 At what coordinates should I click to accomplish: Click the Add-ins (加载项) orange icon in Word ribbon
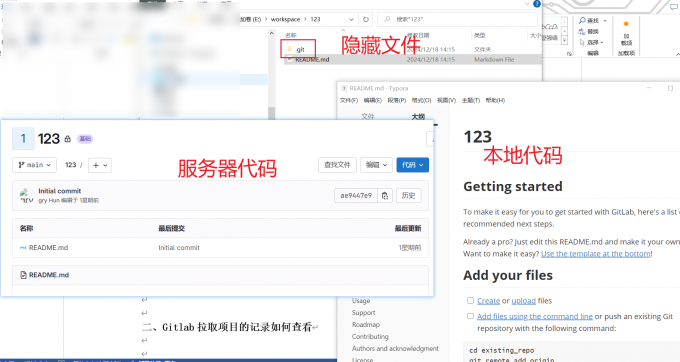click(x=626, y=24)
